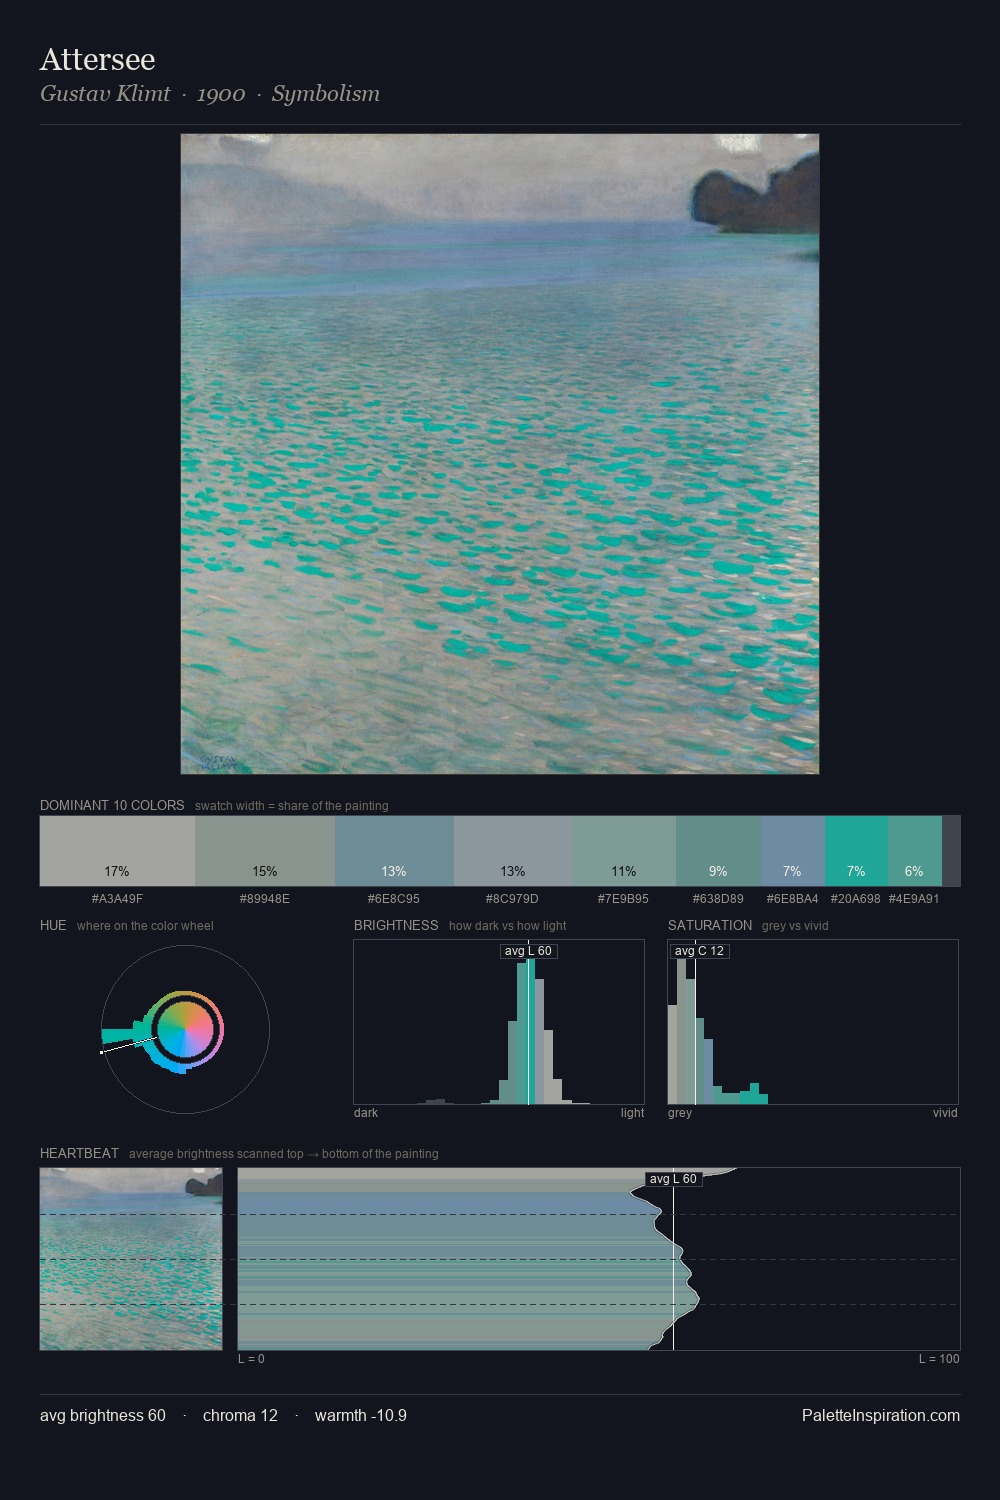
Task: Click the Attersee painting title
Action: click(x=97, y=60)
